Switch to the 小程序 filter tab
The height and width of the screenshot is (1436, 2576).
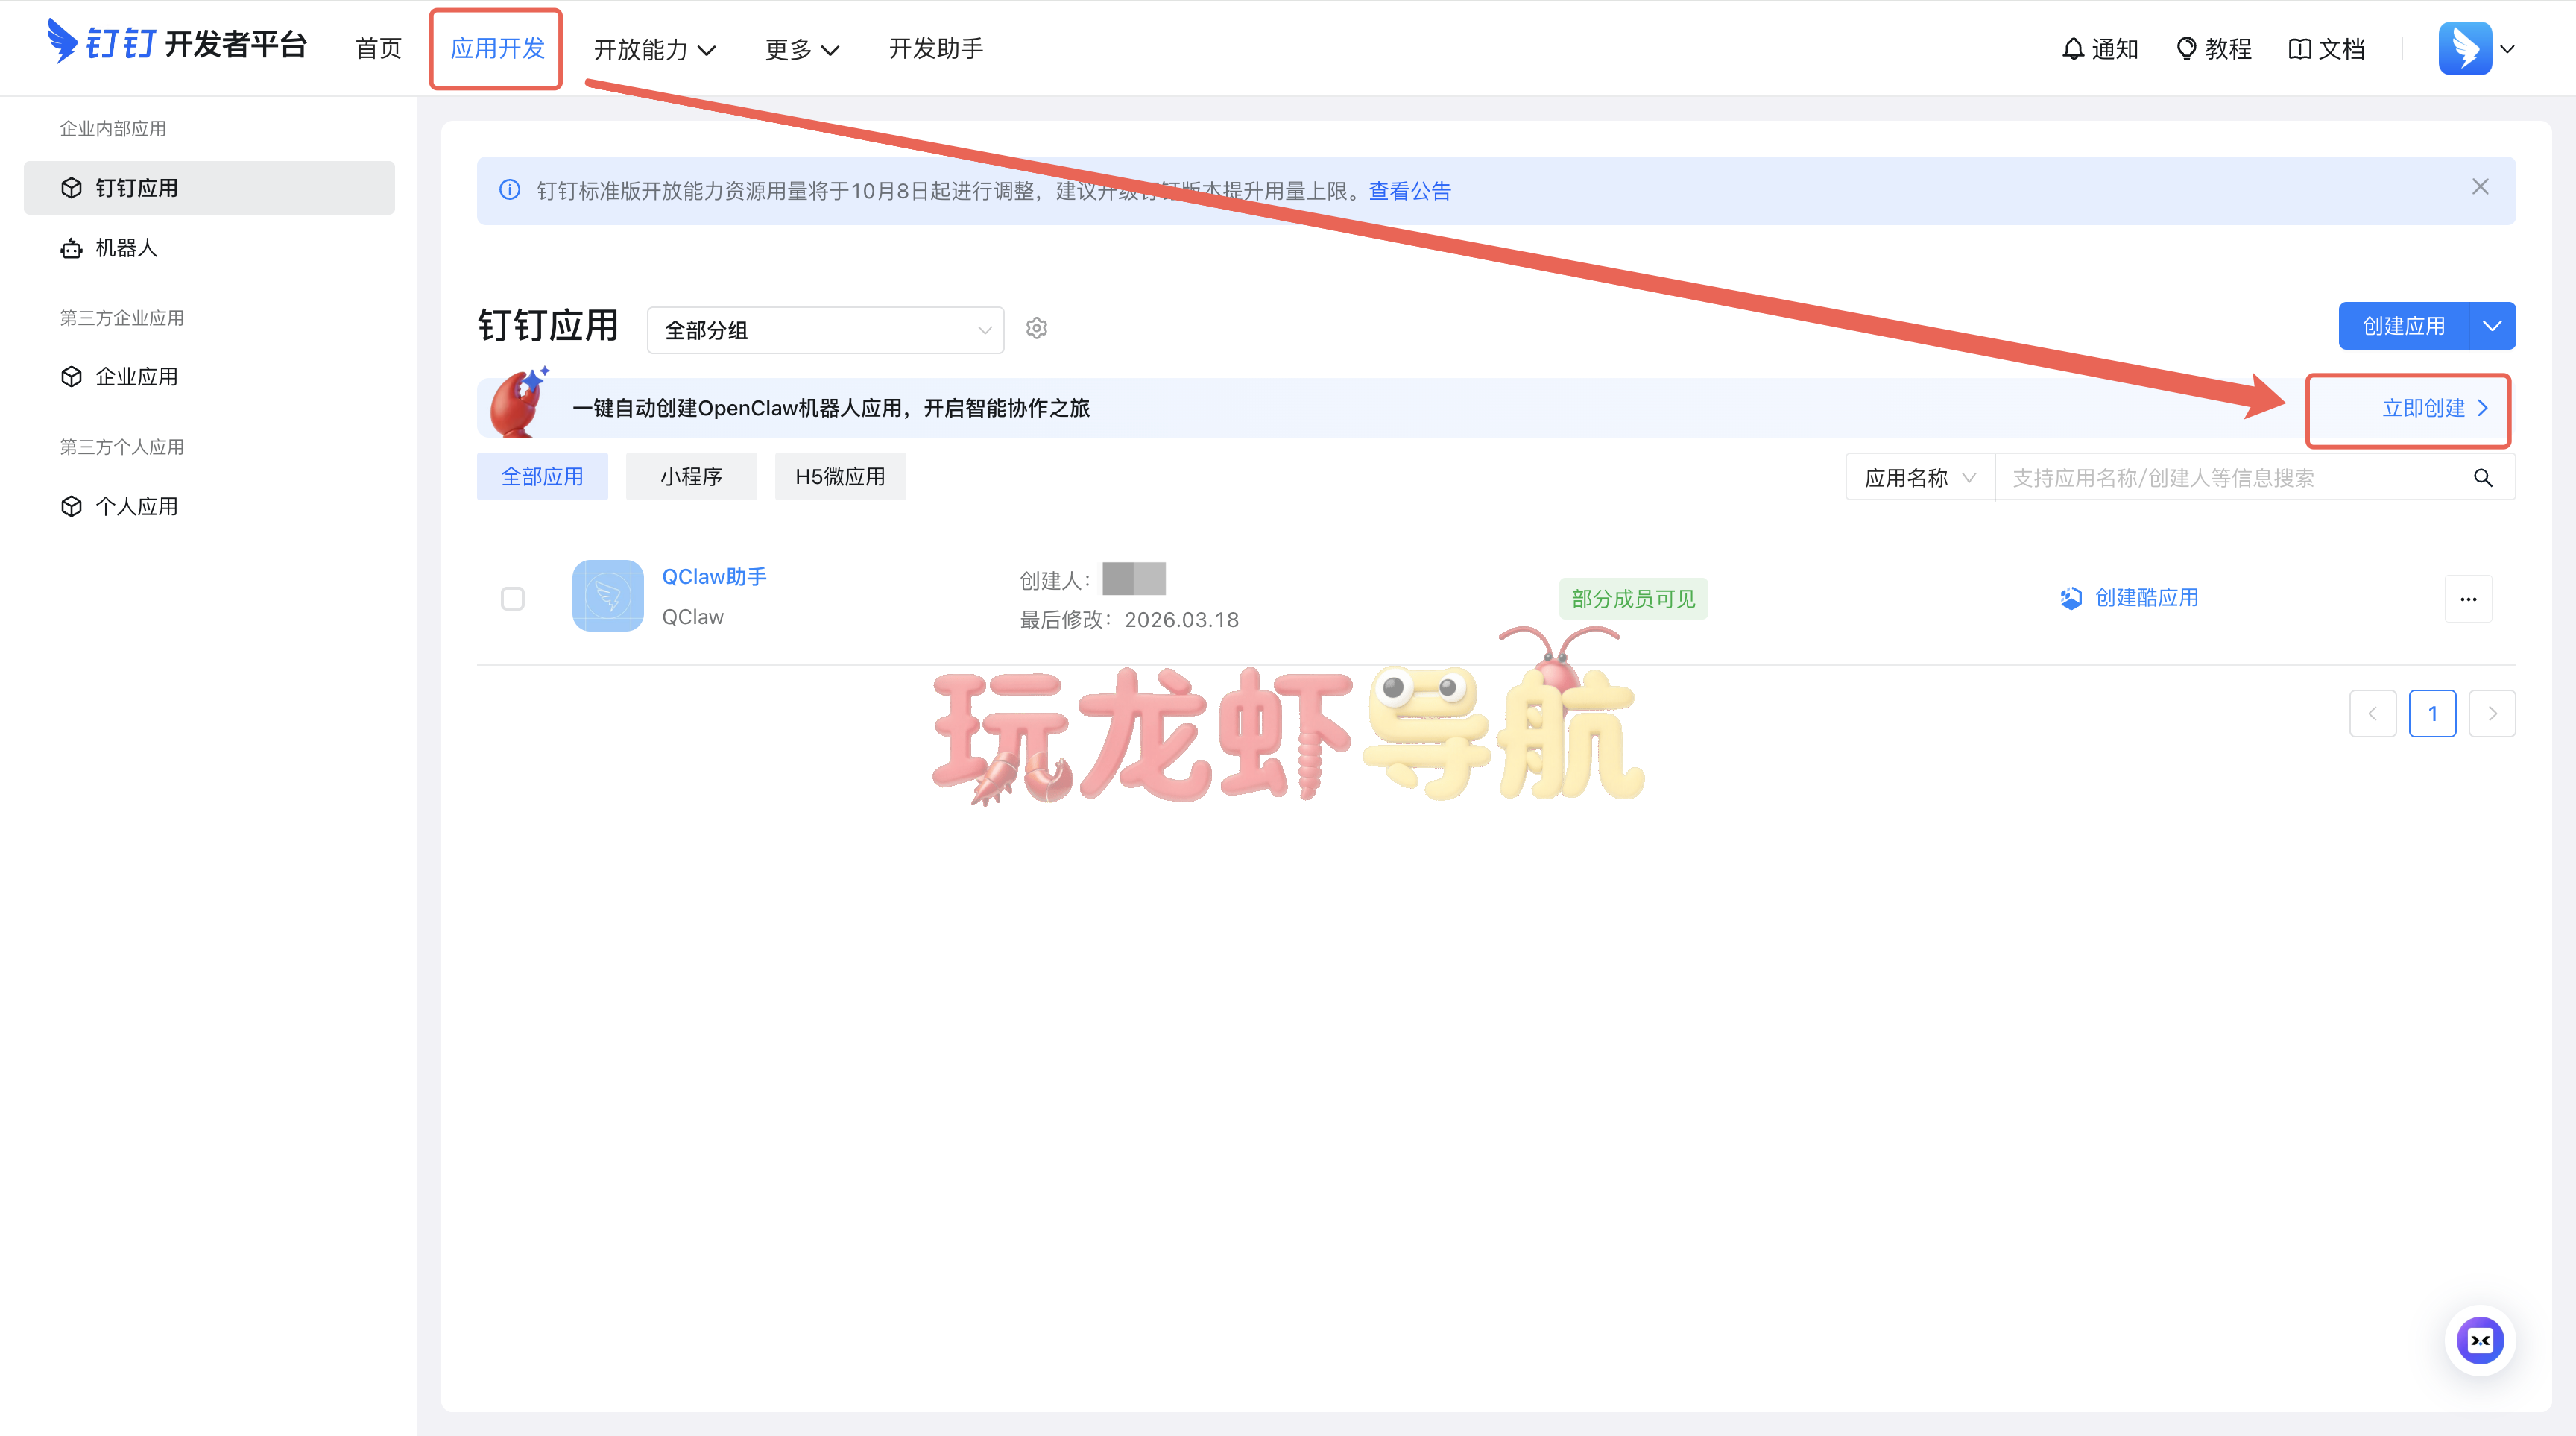point(691,477)
